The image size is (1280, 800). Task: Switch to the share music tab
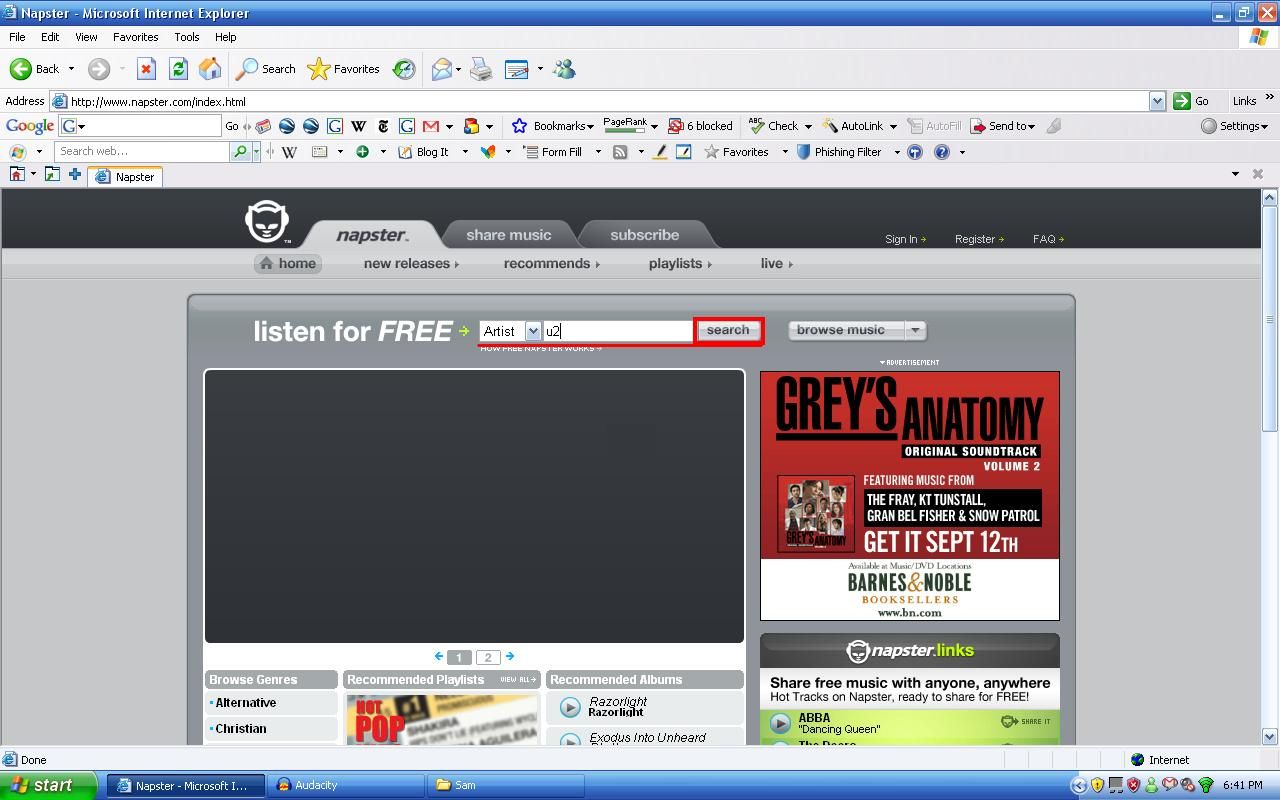[x=508, y=235]
